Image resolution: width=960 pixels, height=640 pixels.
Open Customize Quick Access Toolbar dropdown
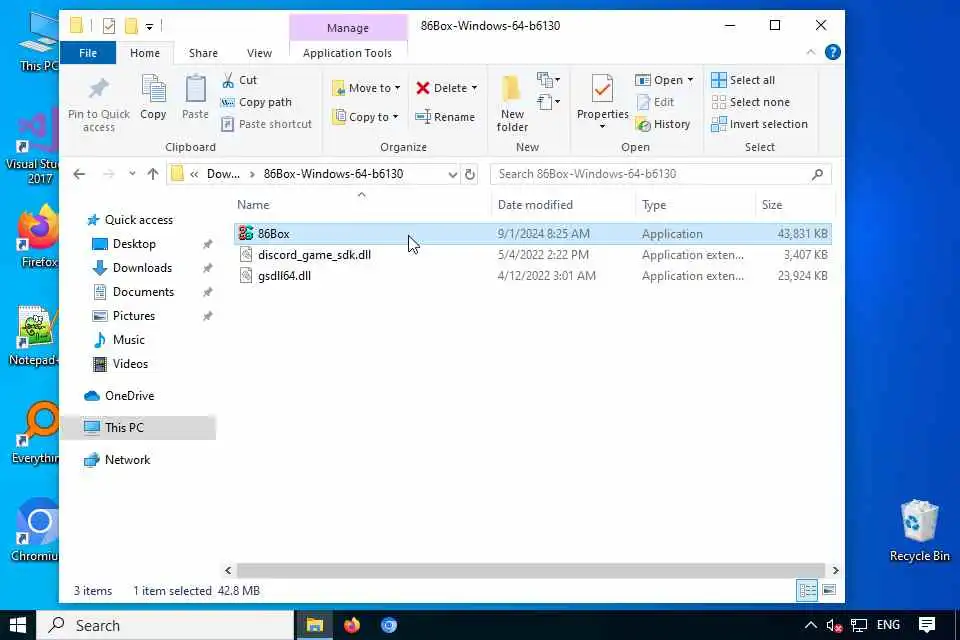point(149,26)
